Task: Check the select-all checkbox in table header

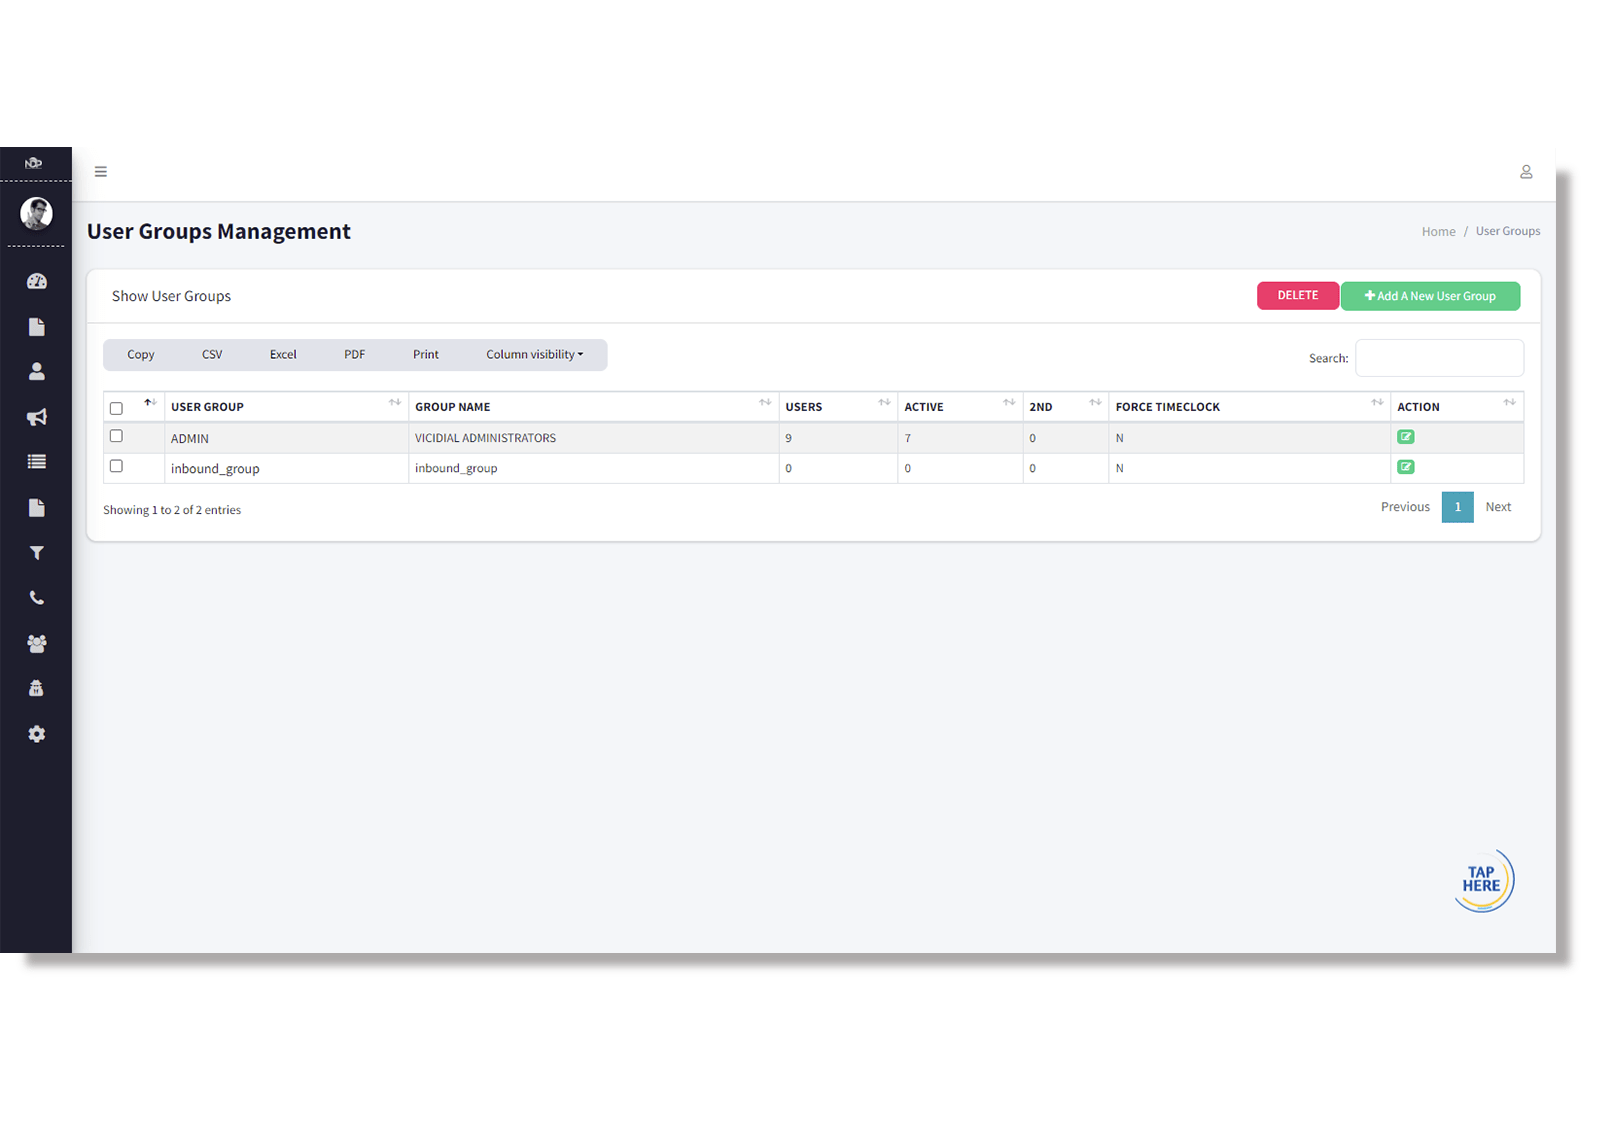Action: pos(116,408)
